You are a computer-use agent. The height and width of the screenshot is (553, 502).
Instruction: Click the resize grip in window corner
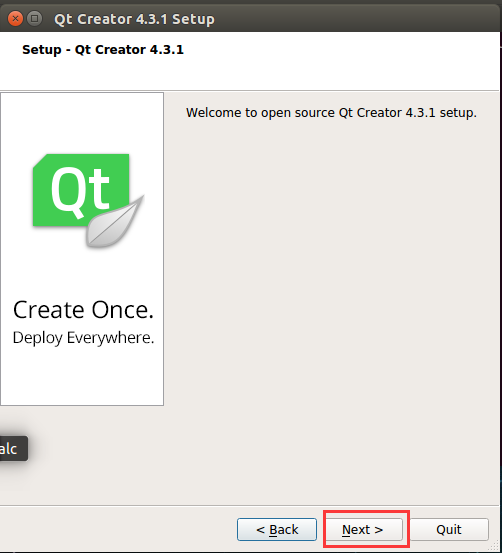click(x=495, y=546)
